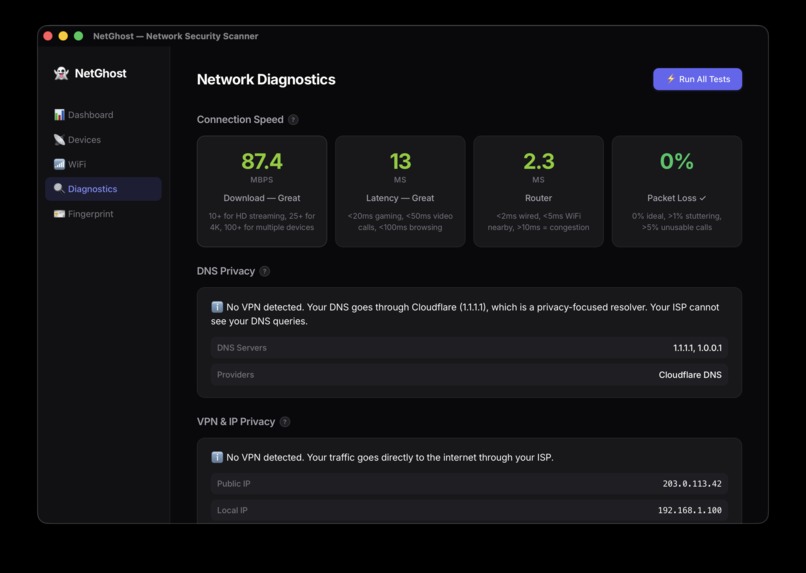The image size is (806, 573).
Task: Open help icon beside Connection Speed
Action: pyautogui.click(x=293, y=120)
